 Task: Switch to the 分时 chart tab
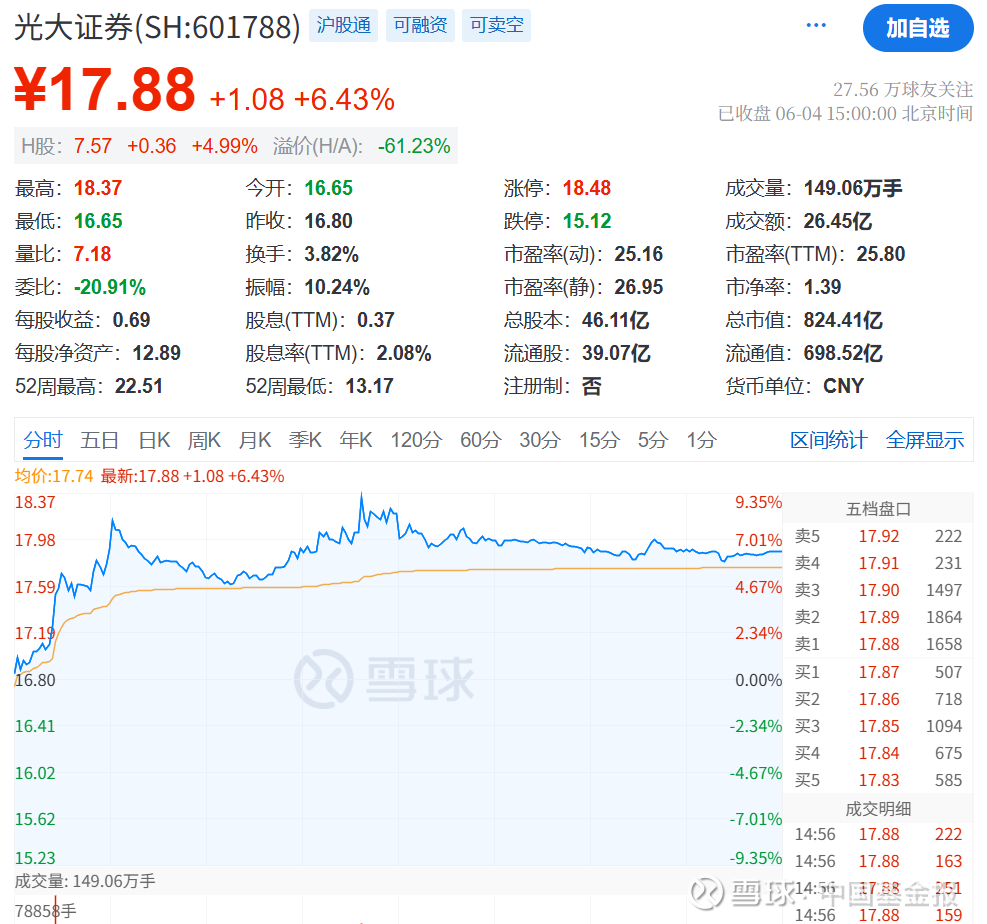43,439
